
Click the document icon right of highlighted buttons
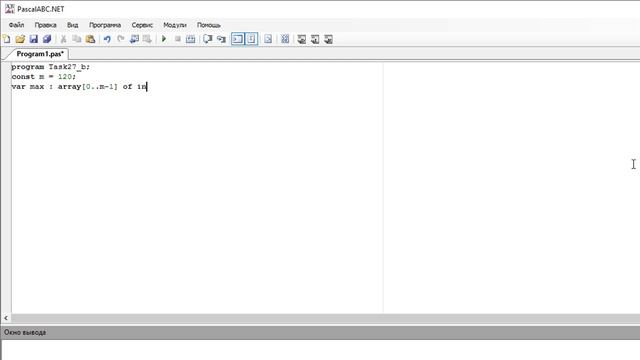point(268,39)
